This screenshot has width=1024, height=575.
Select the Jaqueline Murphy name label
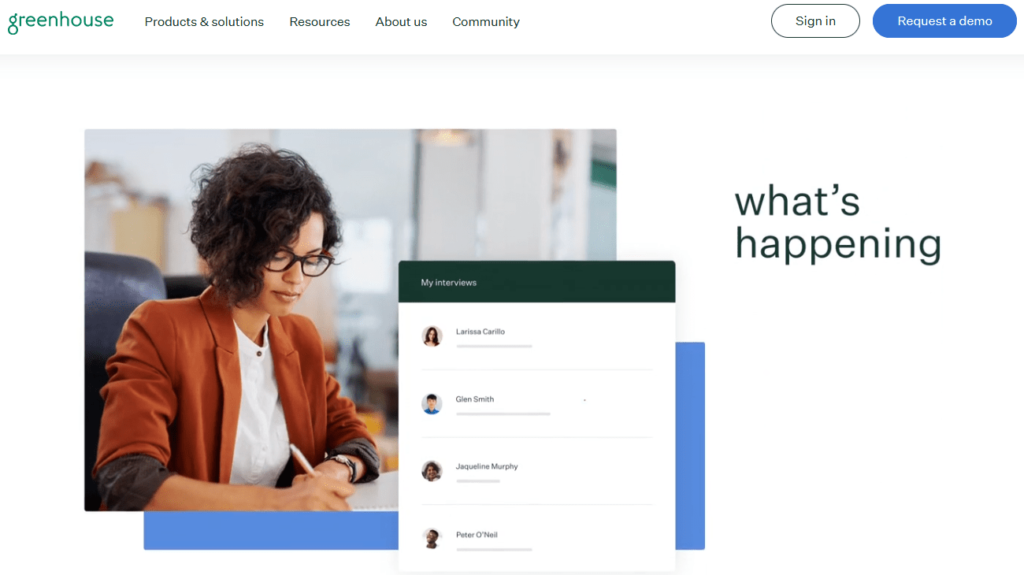(487, 467)
